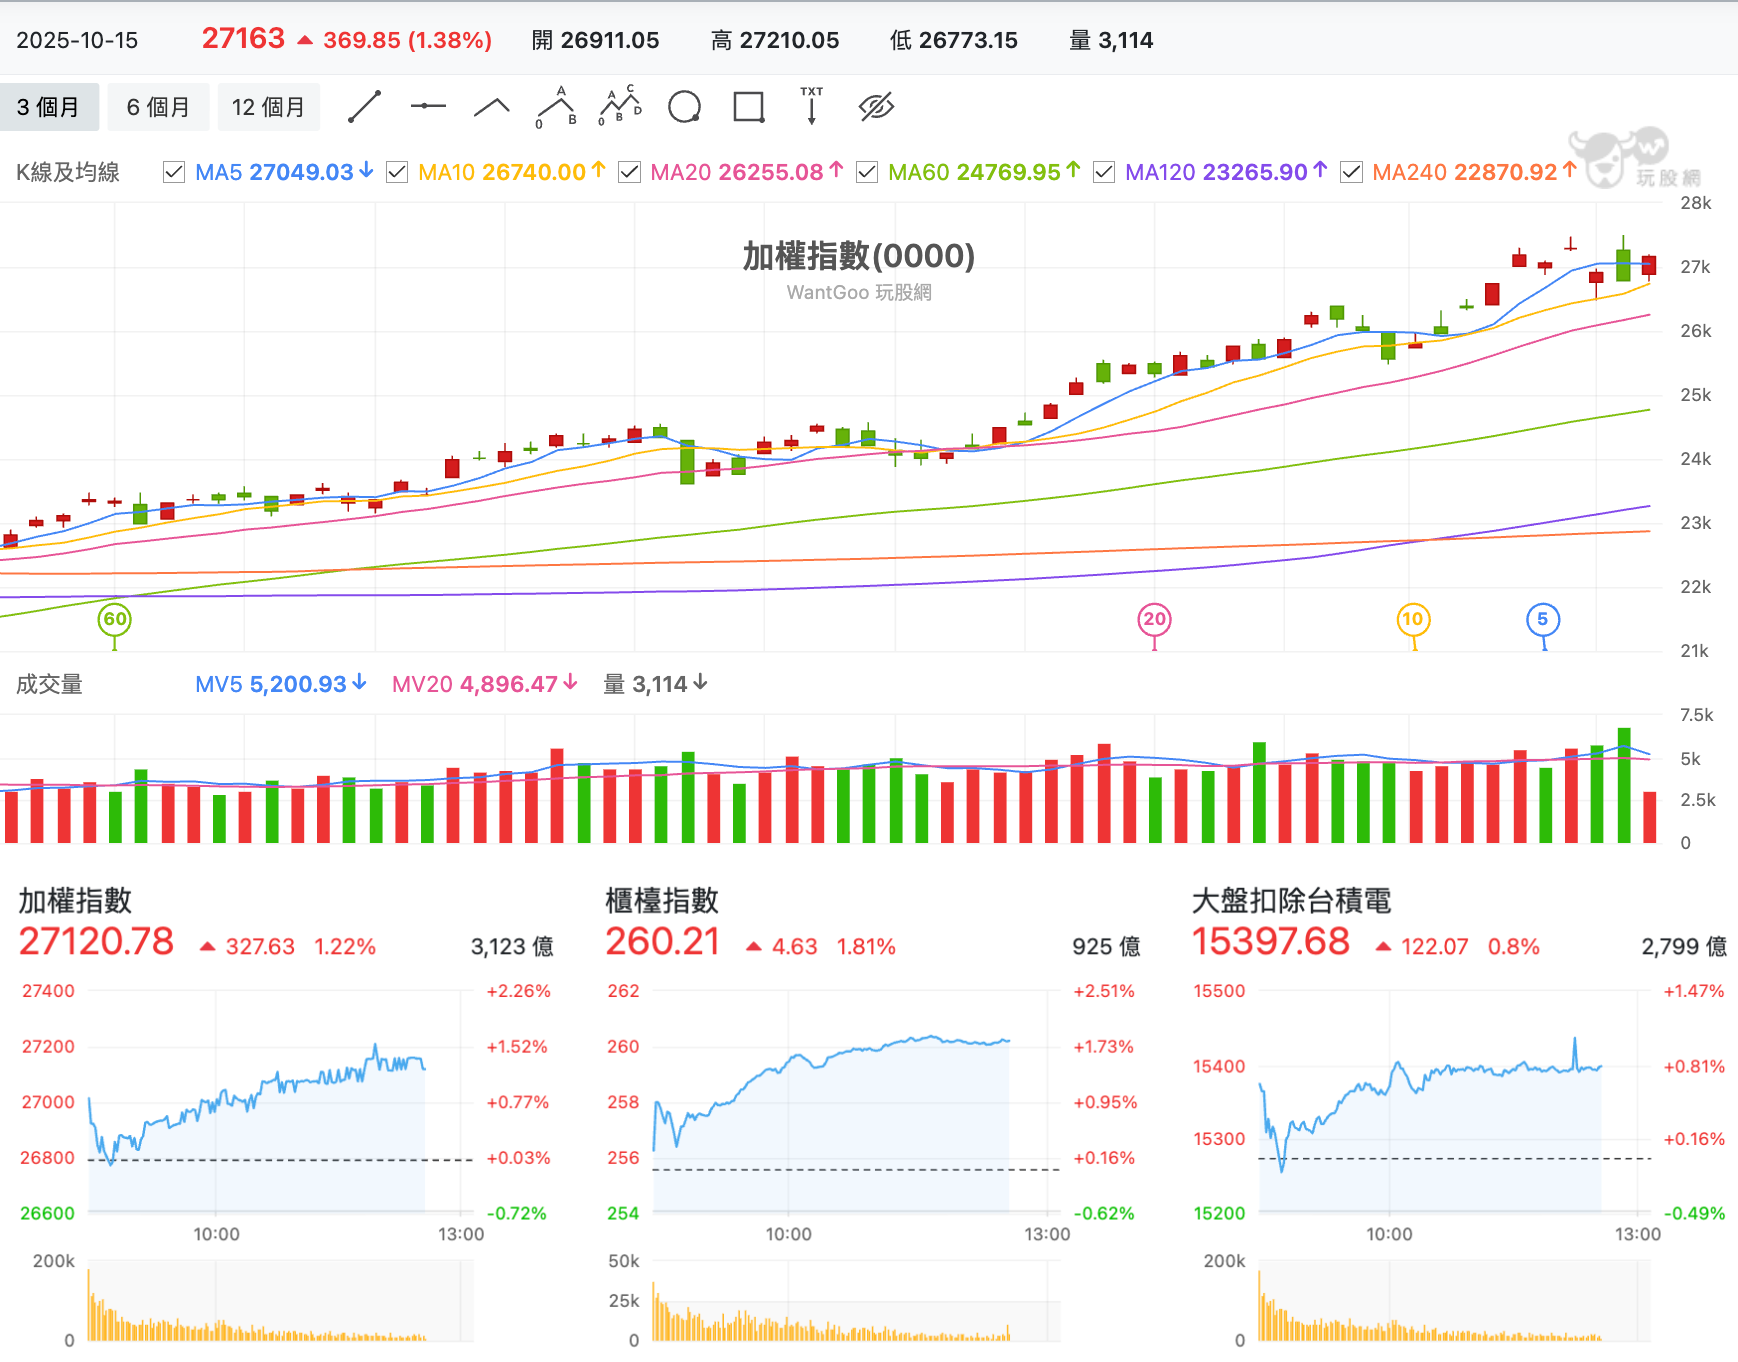
Task: Select the TXT text annotation tool
Action: (812, 106)
